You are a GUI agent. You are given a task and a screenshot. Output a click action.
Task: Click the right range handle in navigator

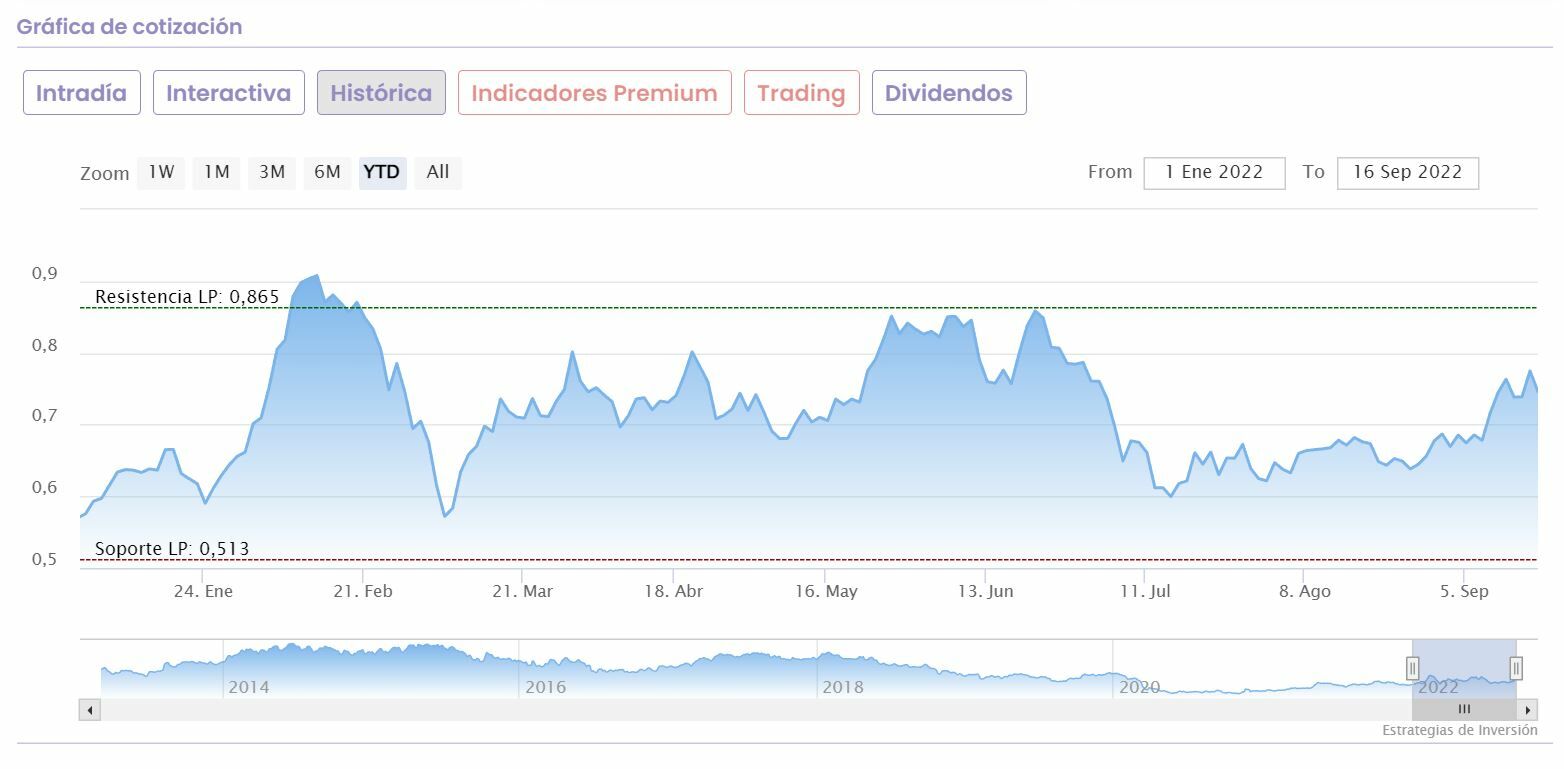(x=1516, y=668)
